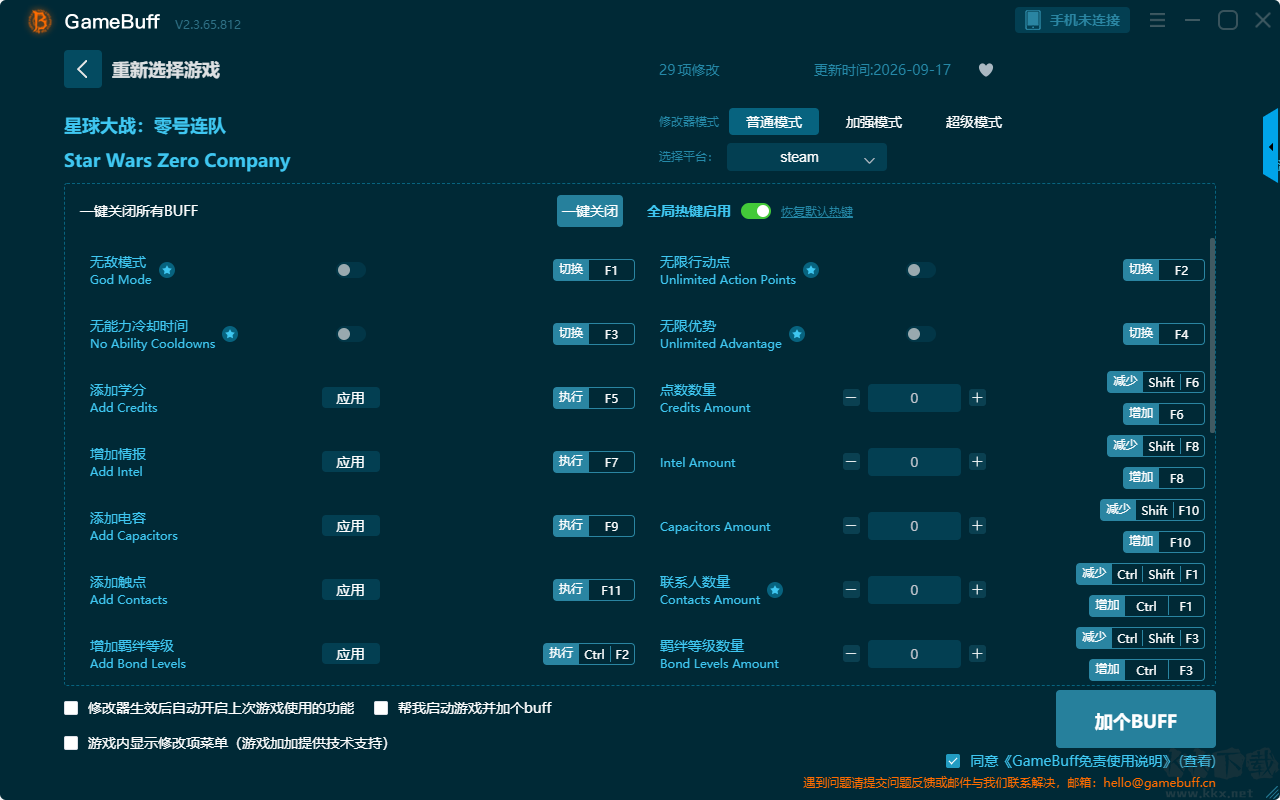Change the Add Contacts F11 hotkey

(x=594, y=590)
